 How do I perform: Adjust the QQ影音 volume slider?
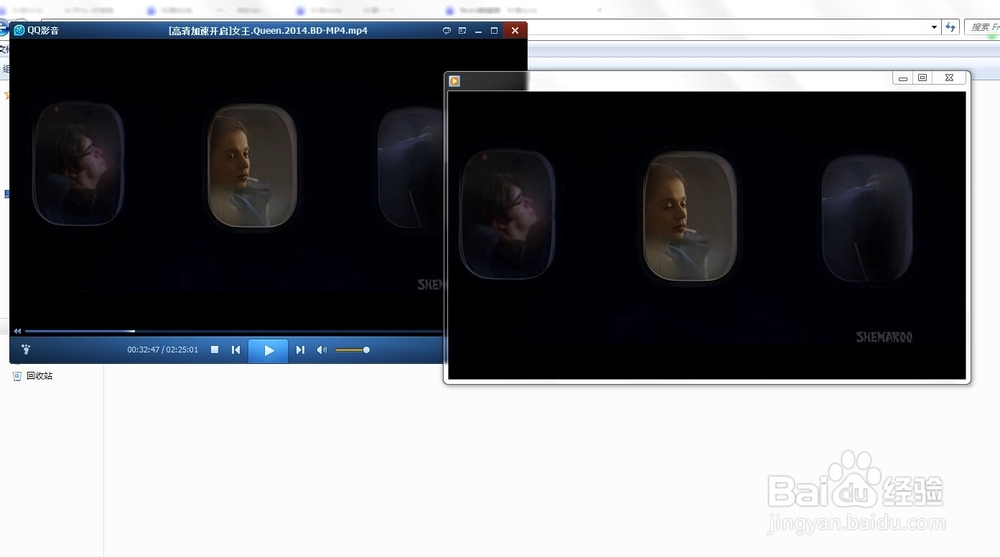pos(352,350)
